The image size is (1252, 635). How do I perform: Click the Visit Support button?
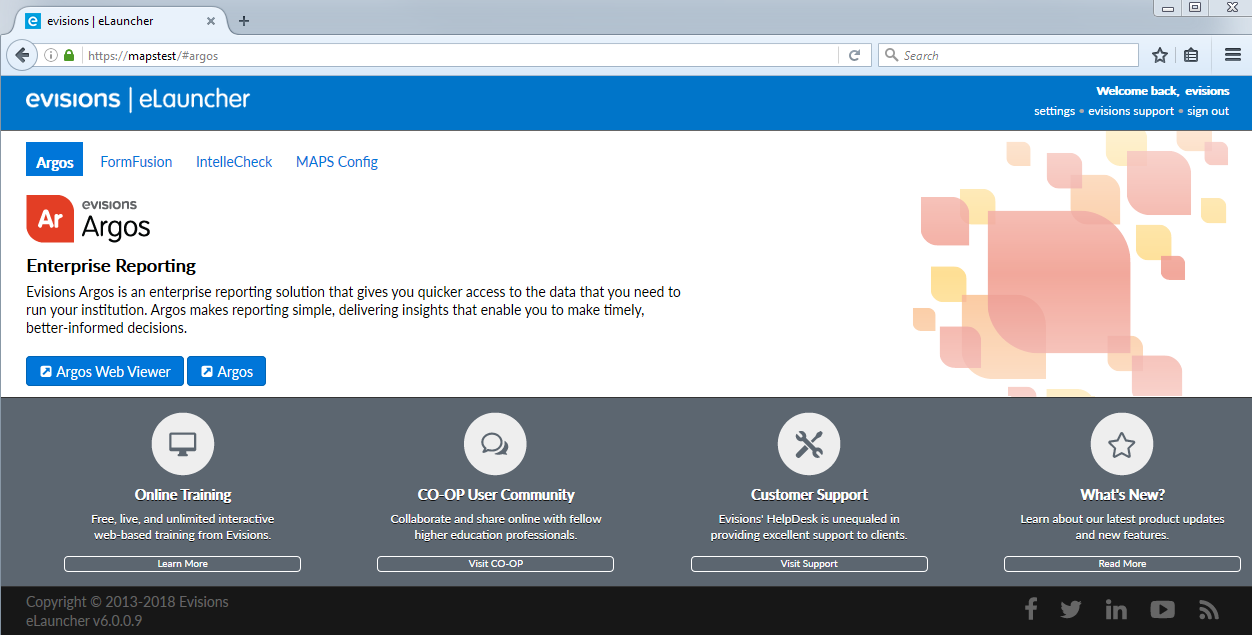tap(809, 564)
